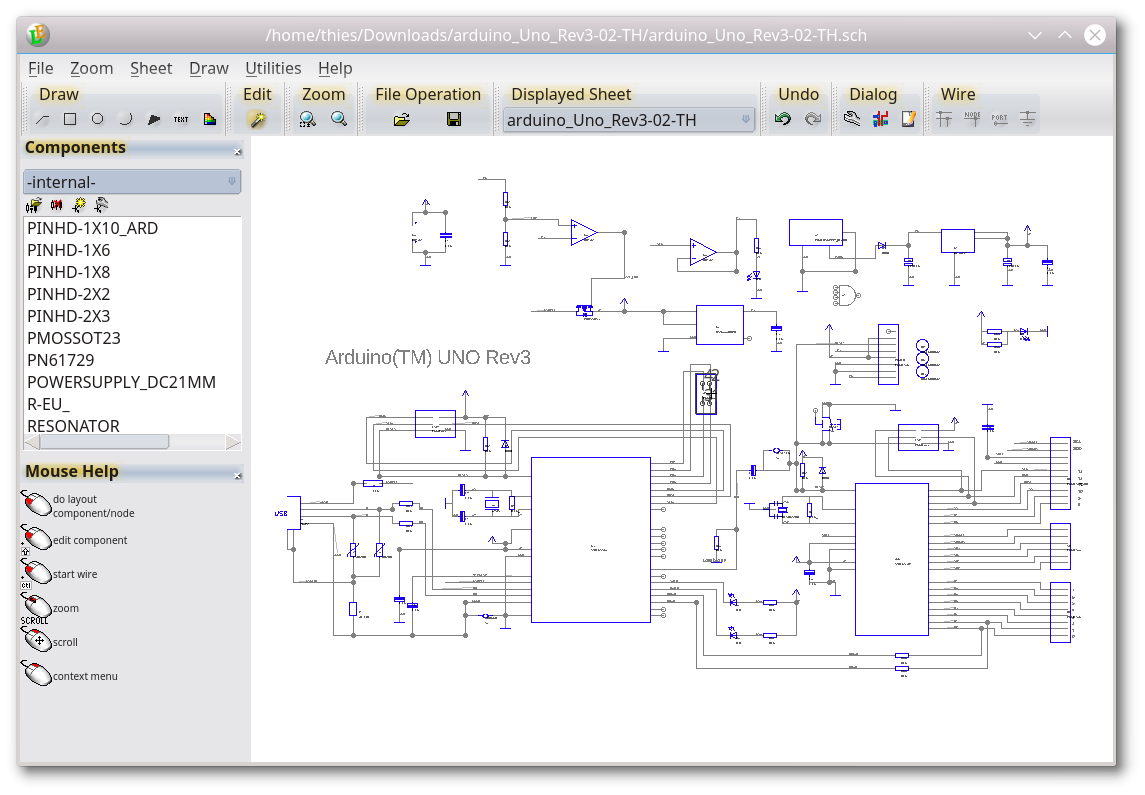
Task: Open the layout dialog icon
Action: [880, 119]
